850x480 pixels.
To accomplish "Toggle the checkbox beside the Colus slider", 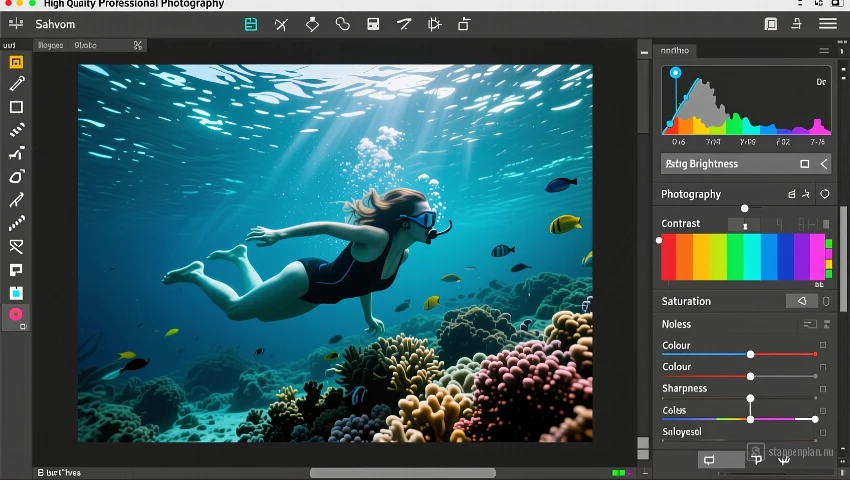I will [823, 411].
